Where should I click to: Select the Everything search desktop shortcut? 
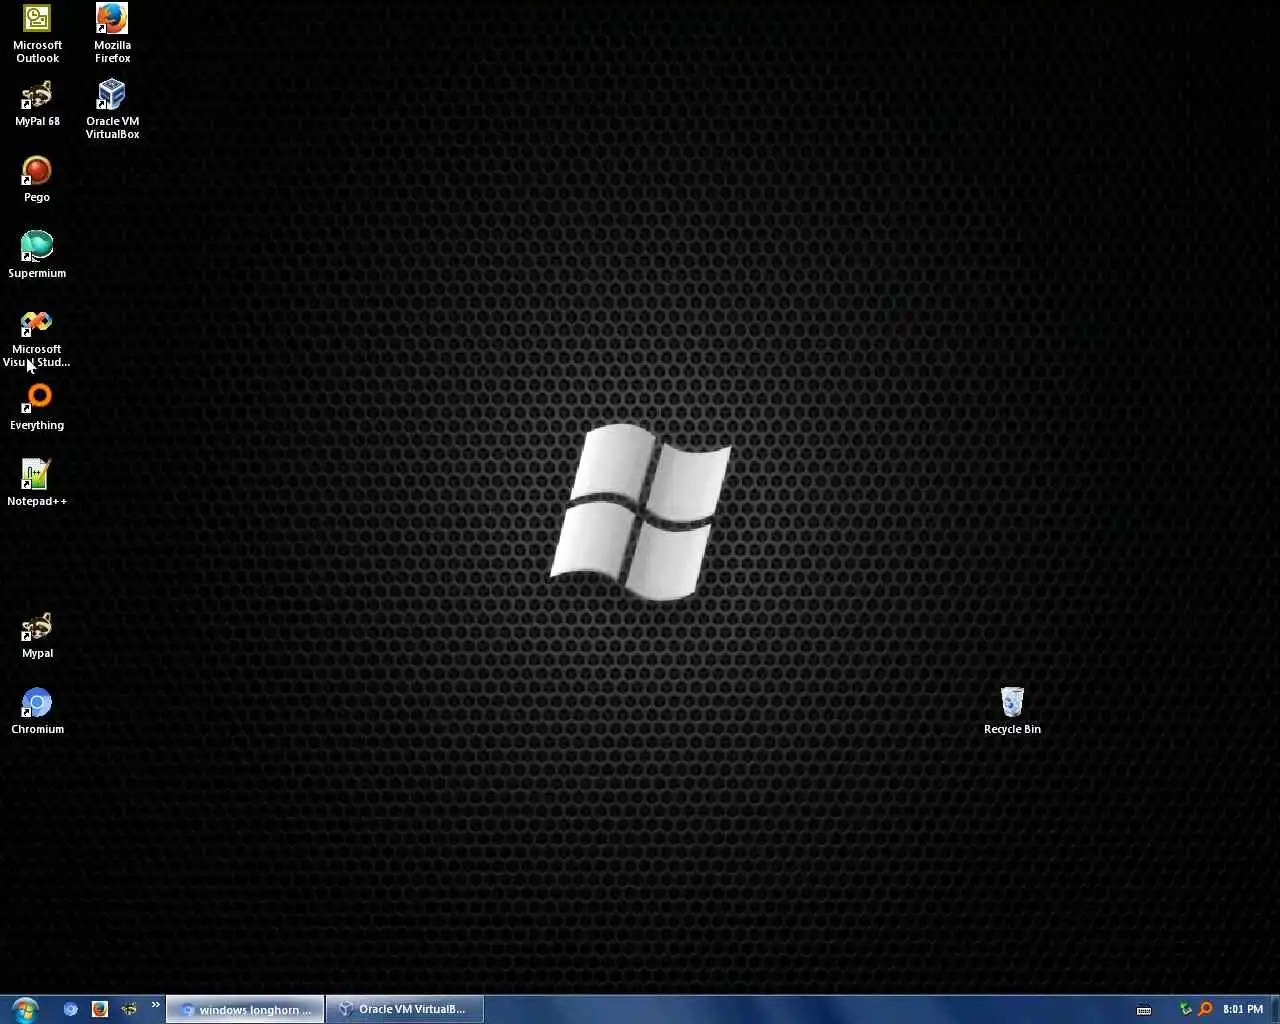click(37, 407)
